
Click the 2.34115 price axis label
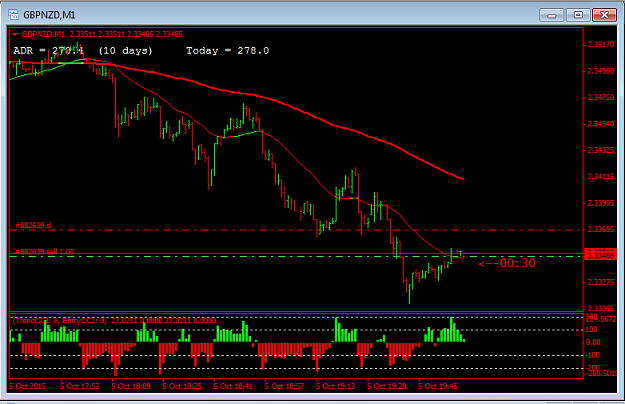(601, 177)
